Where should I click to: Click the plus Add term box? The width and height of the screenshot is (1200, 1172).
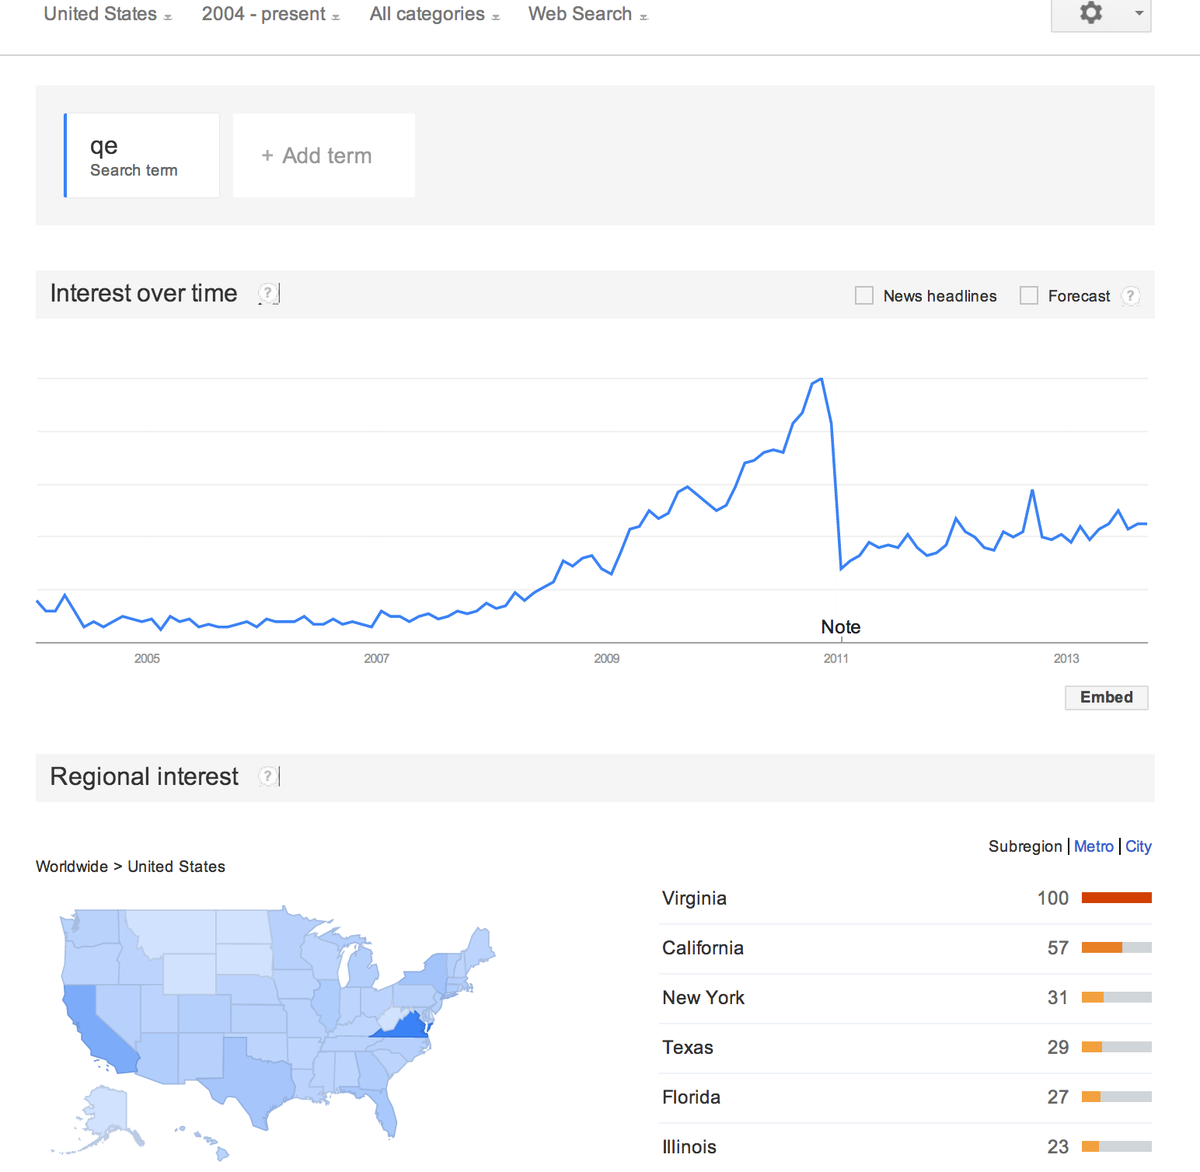tap(324, 155)
